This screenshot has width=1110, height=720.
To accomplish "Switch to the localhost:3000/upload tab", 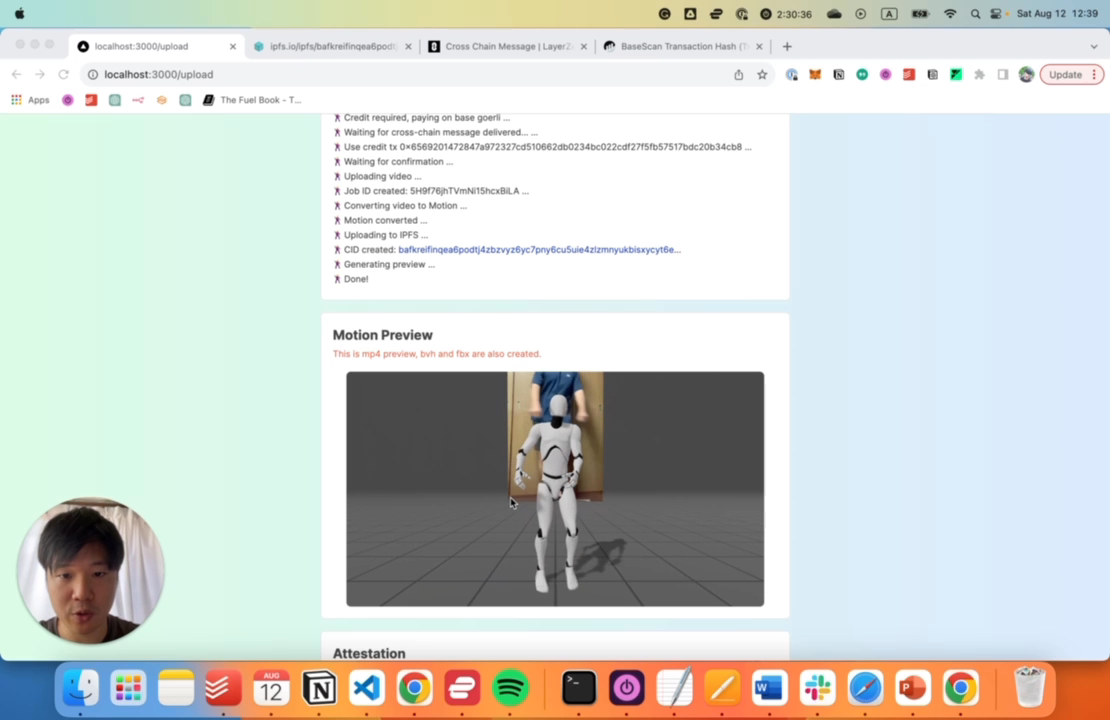I will [x=157, y=46].
